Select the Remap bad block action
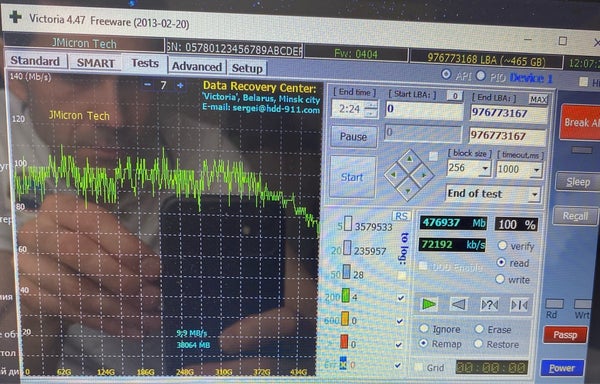This screenshot has width=600, height=384. [x=423, y=343]
